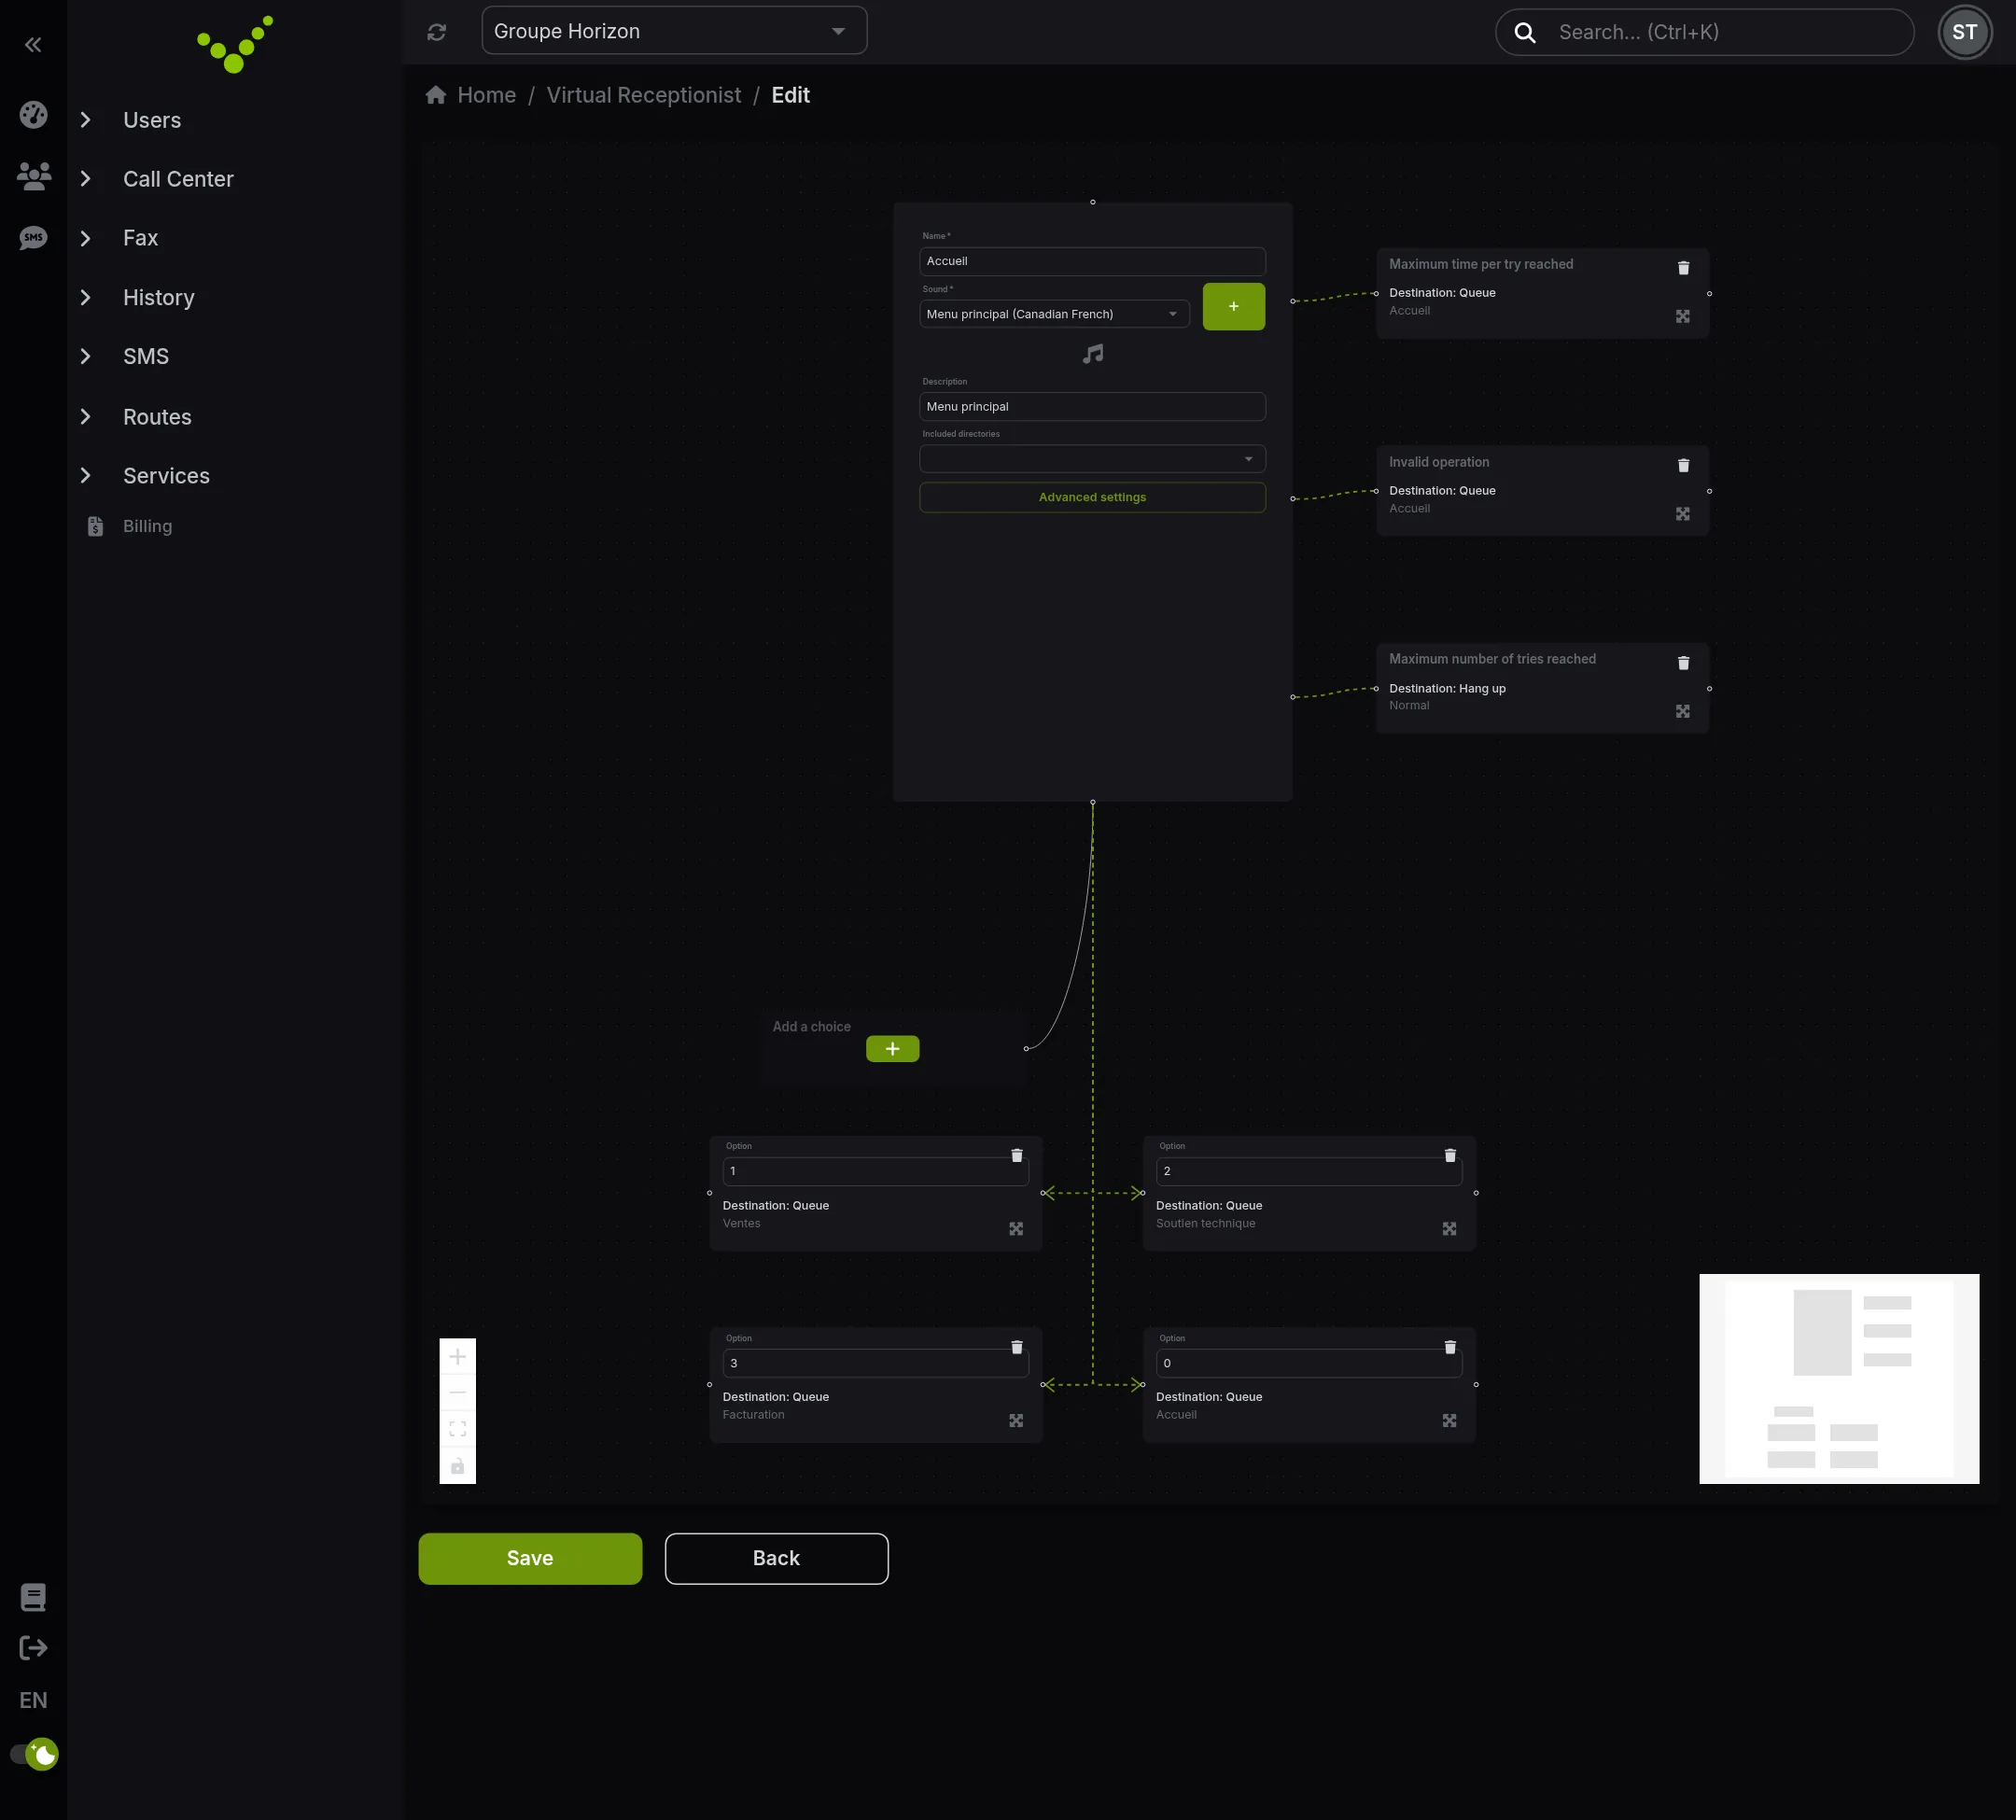Open the Groupe Horizon company dropdown

[674, 31]
